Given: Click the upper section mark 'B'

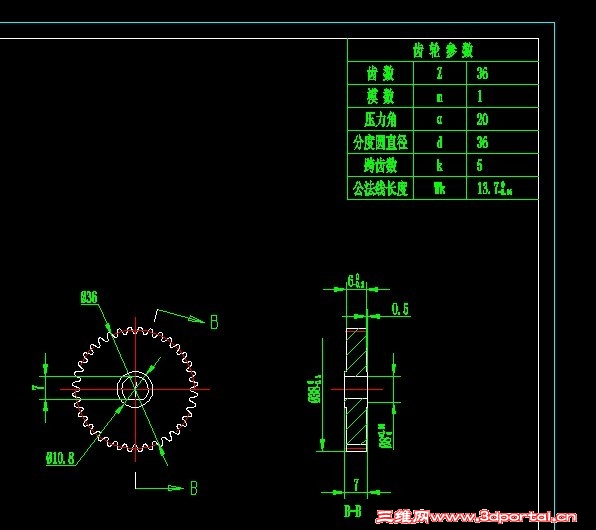Looking at the screenshot, I should point(214,322).
